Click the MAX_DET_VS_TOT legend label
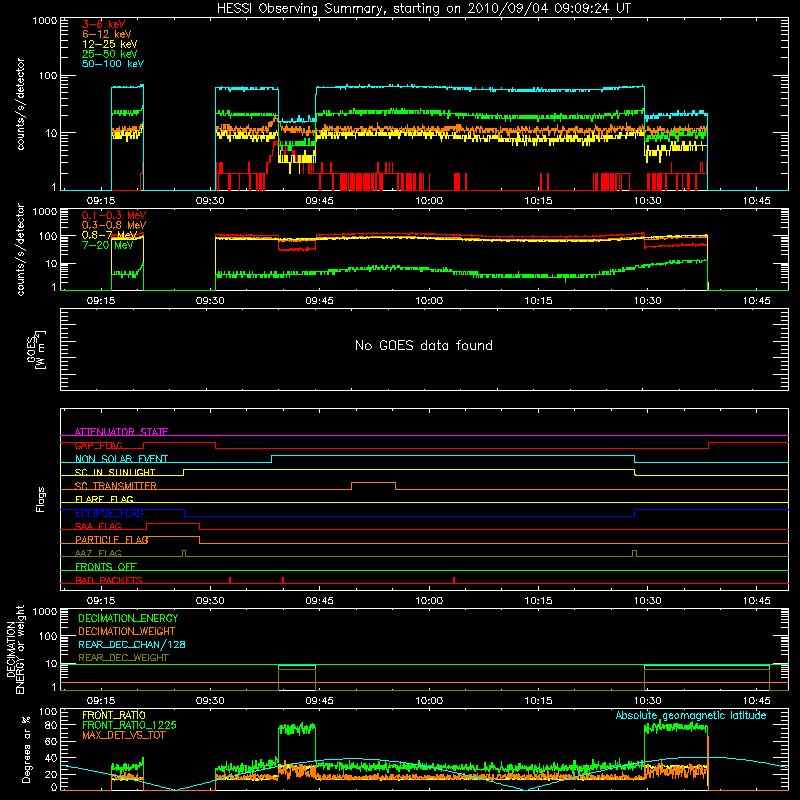Image resolution: width=800 pixels, height=800 pixels. (x=123, y=735)
